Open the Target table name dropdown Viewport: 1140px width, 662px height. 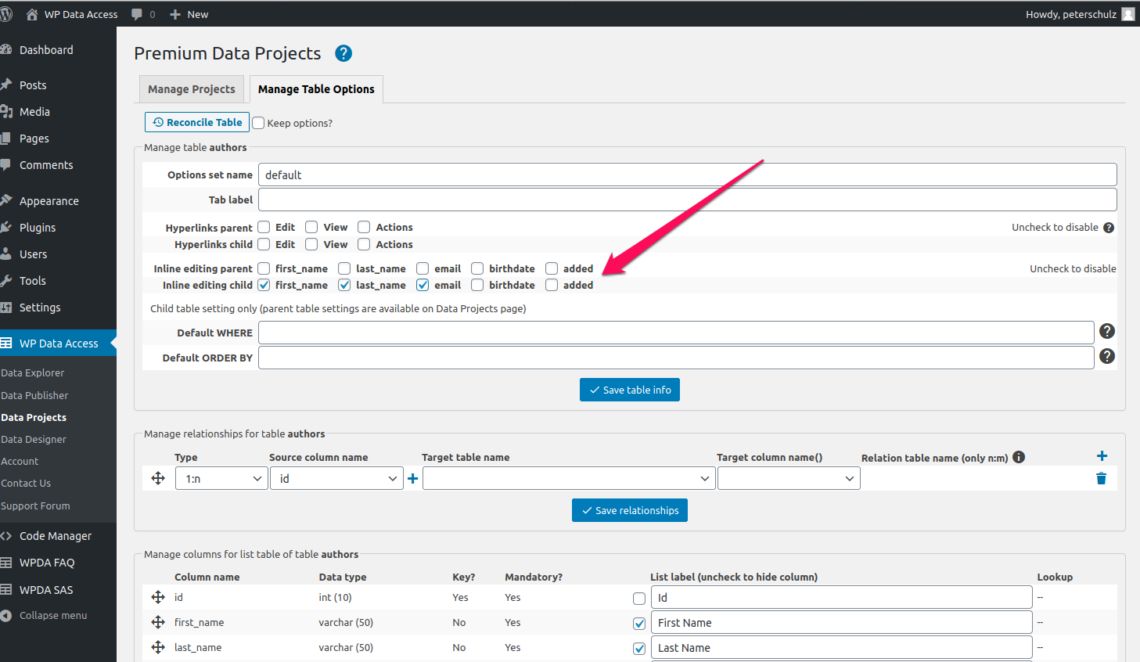click(x=569, y=478)
